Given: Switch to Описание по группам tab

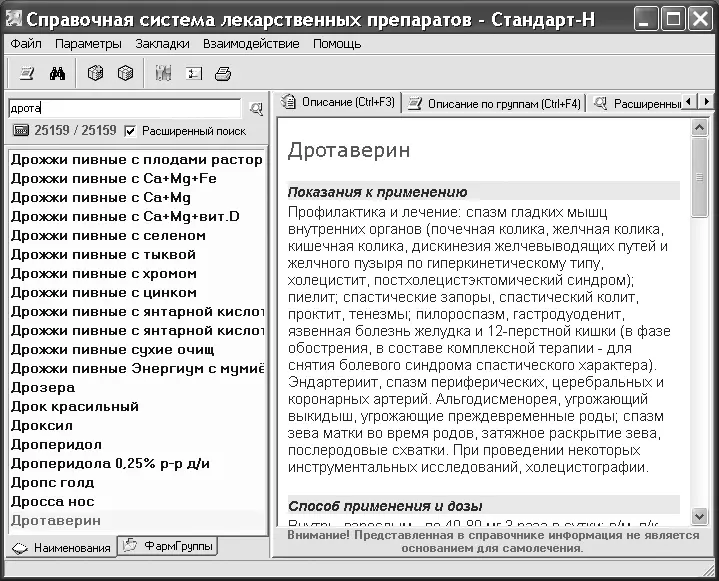Looking at the screenshot, I should point(495,103).
